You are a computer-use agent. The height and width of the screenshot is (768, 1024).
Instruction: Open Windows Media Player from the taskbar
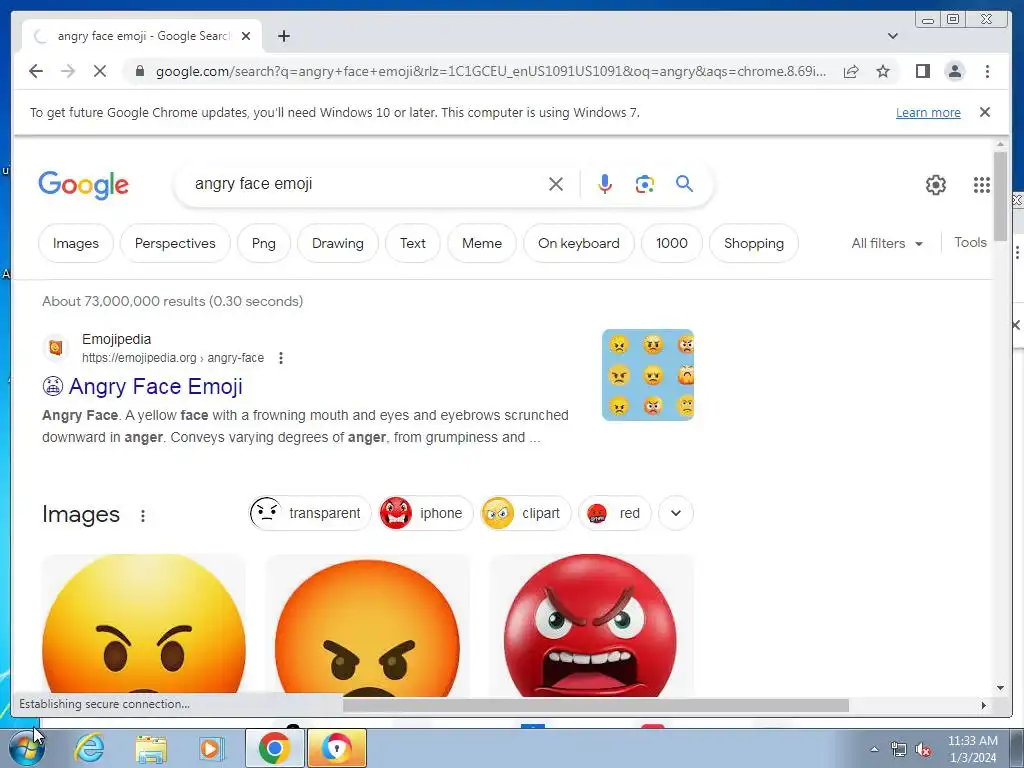click(x=211, y=748)
